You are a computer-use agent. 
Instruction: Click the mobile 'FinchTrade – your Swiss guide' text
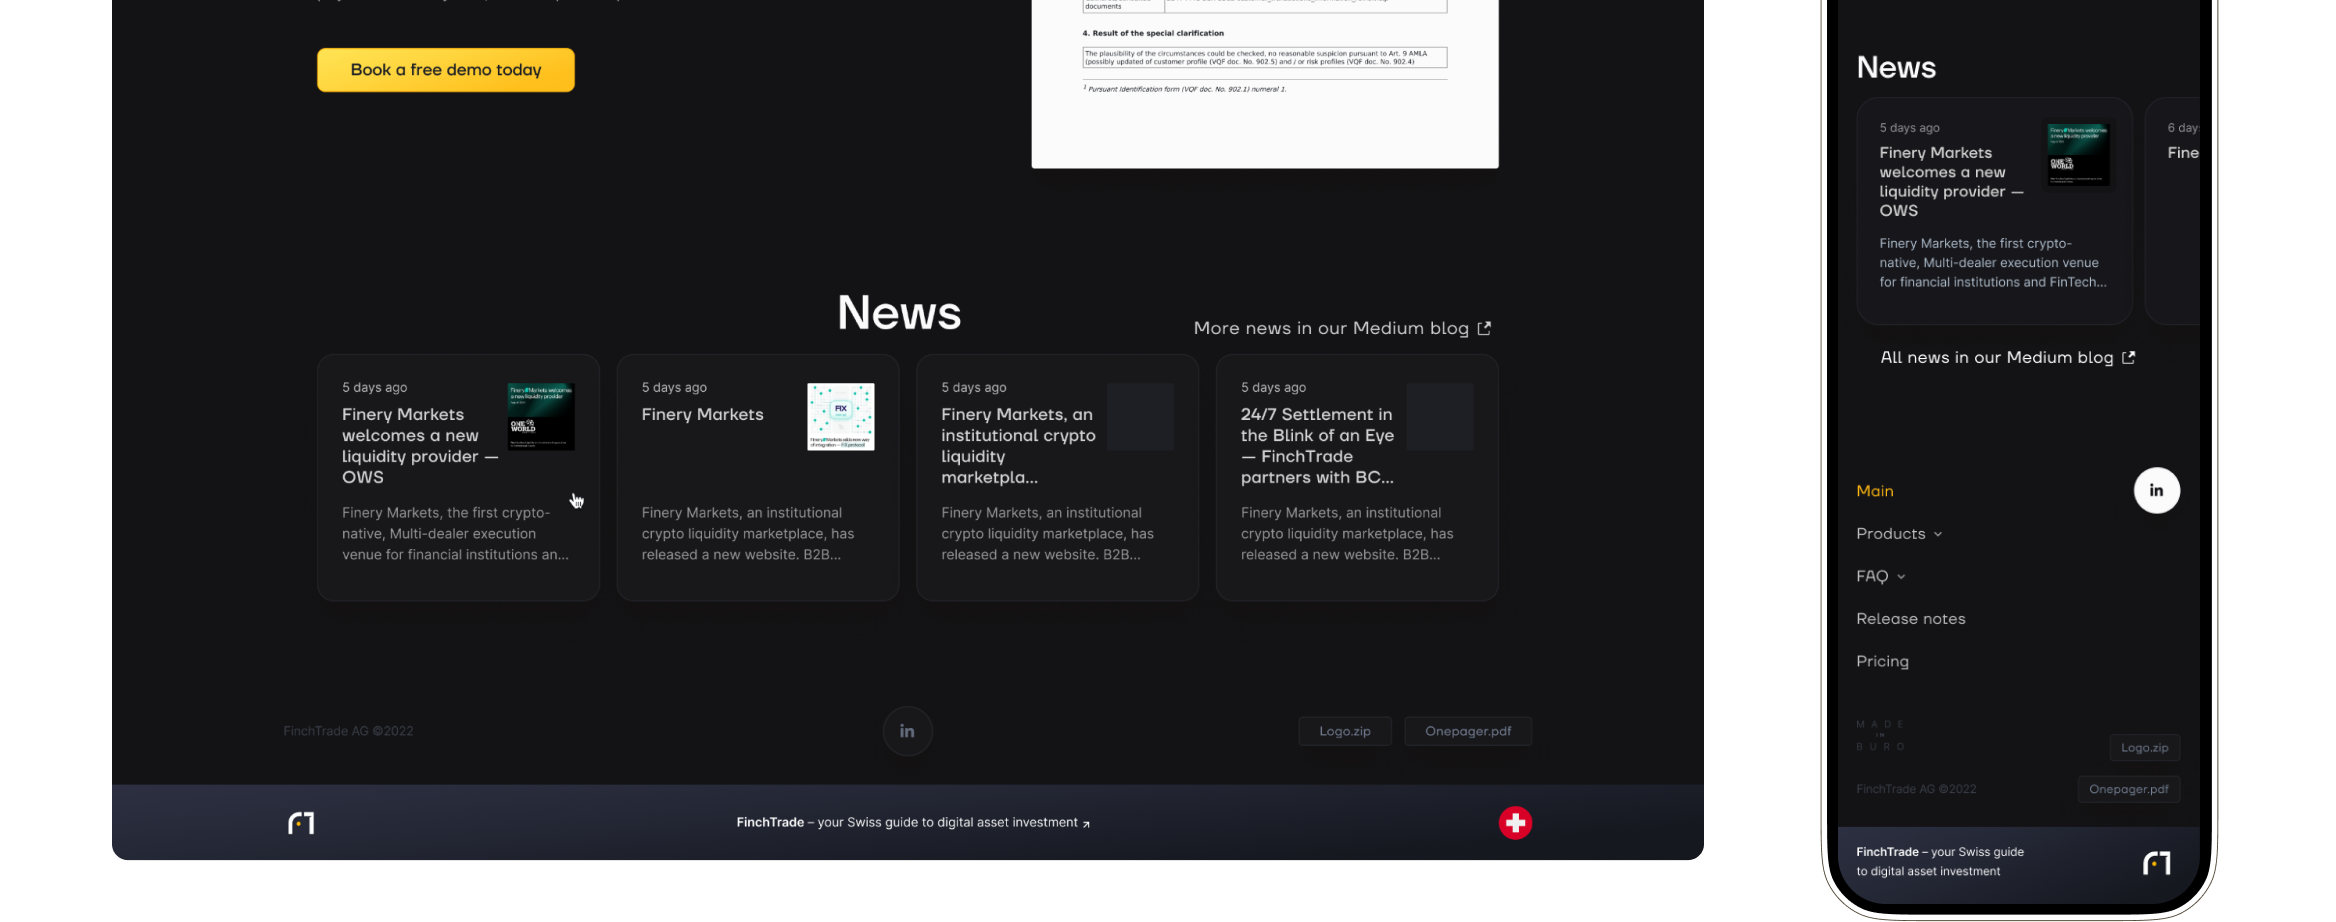[x=1940, y=861]
